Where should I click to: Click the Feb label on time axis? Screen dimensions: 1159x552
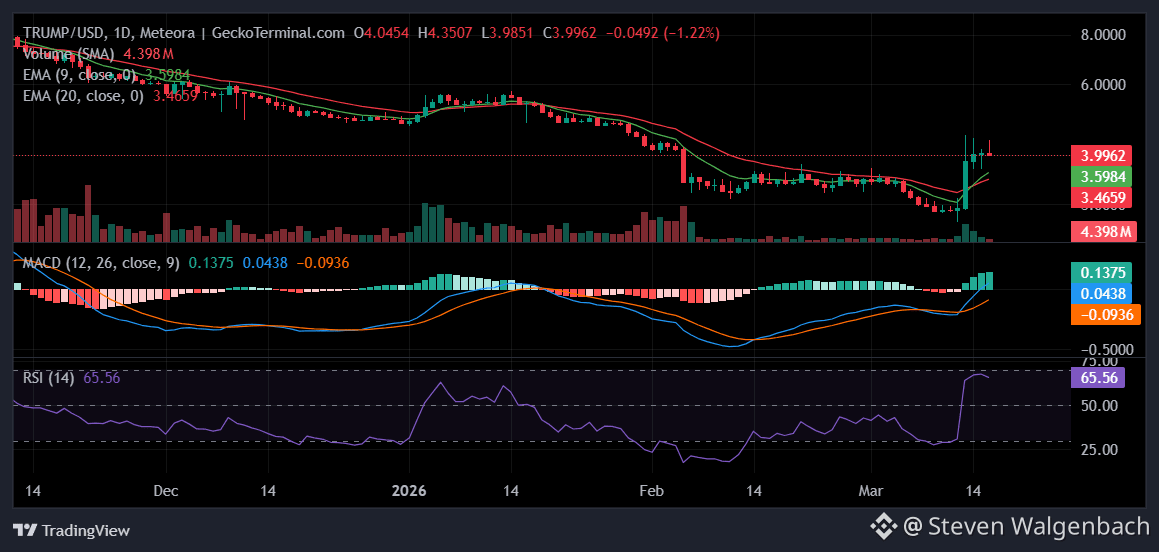[653, 491]
